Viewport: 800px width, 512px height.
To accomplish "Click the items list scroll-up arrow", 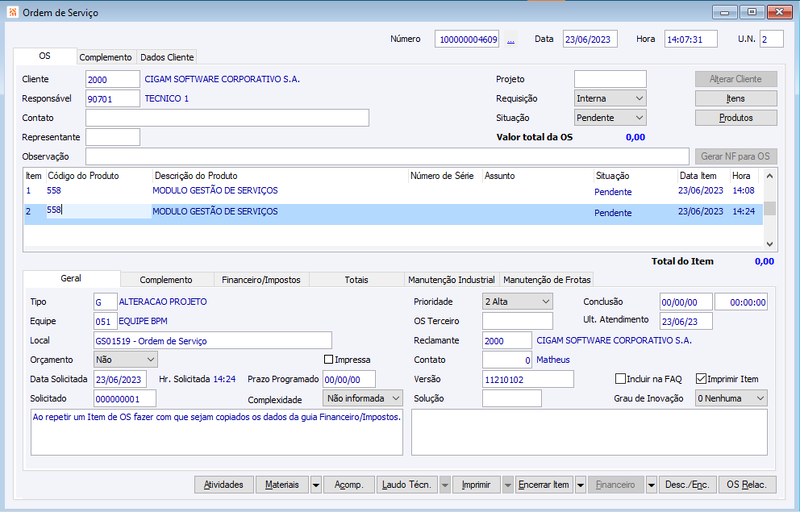I will coord(769,176).
